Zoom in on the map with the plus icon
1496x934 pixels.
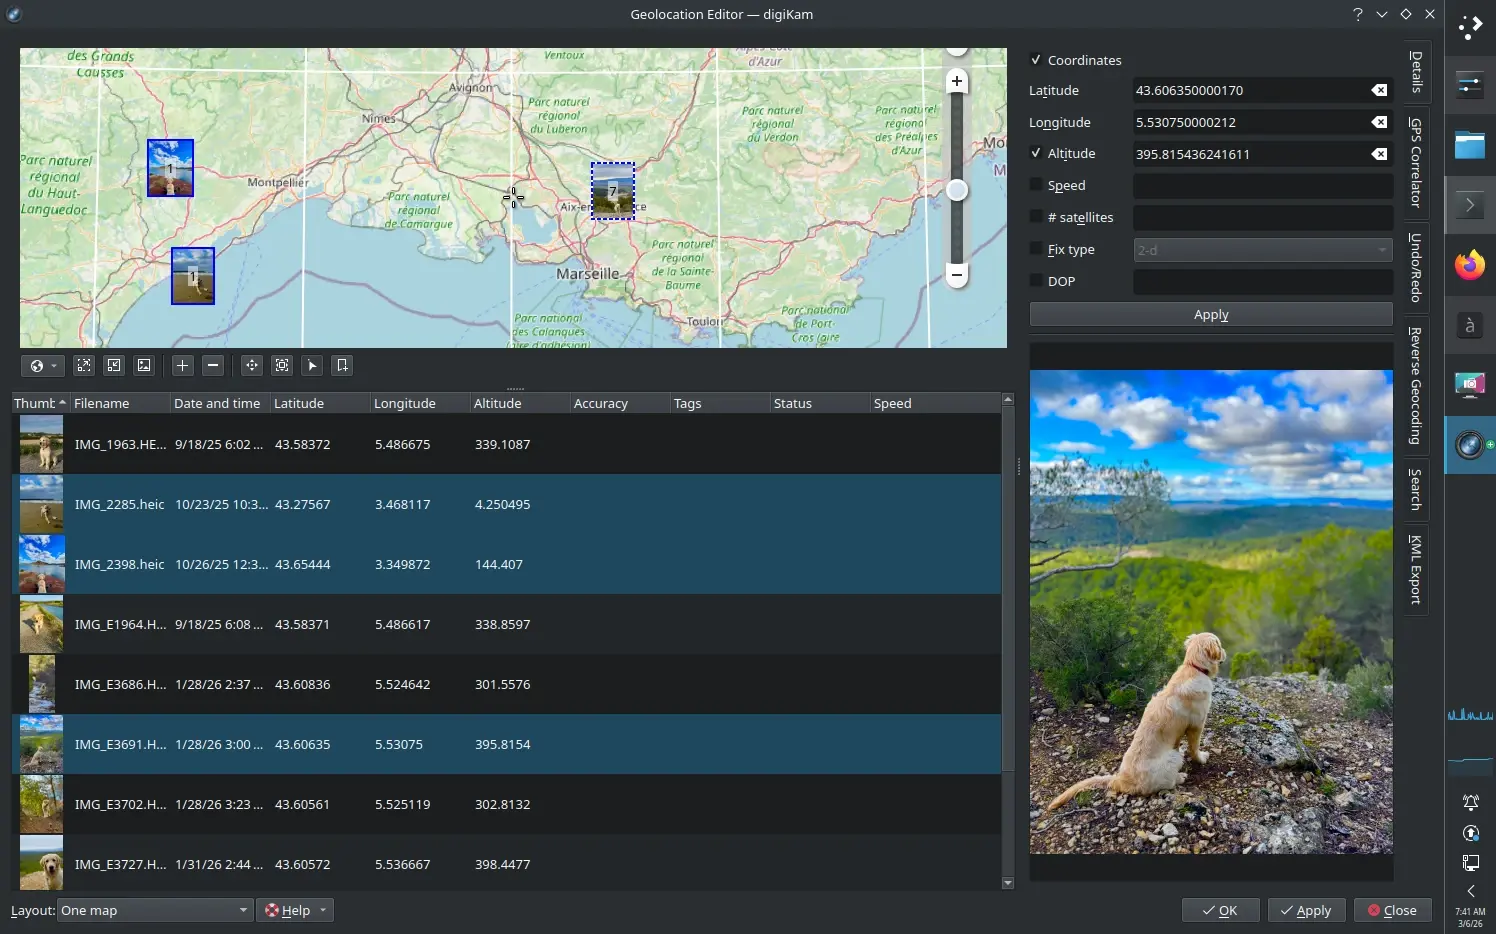182,365
